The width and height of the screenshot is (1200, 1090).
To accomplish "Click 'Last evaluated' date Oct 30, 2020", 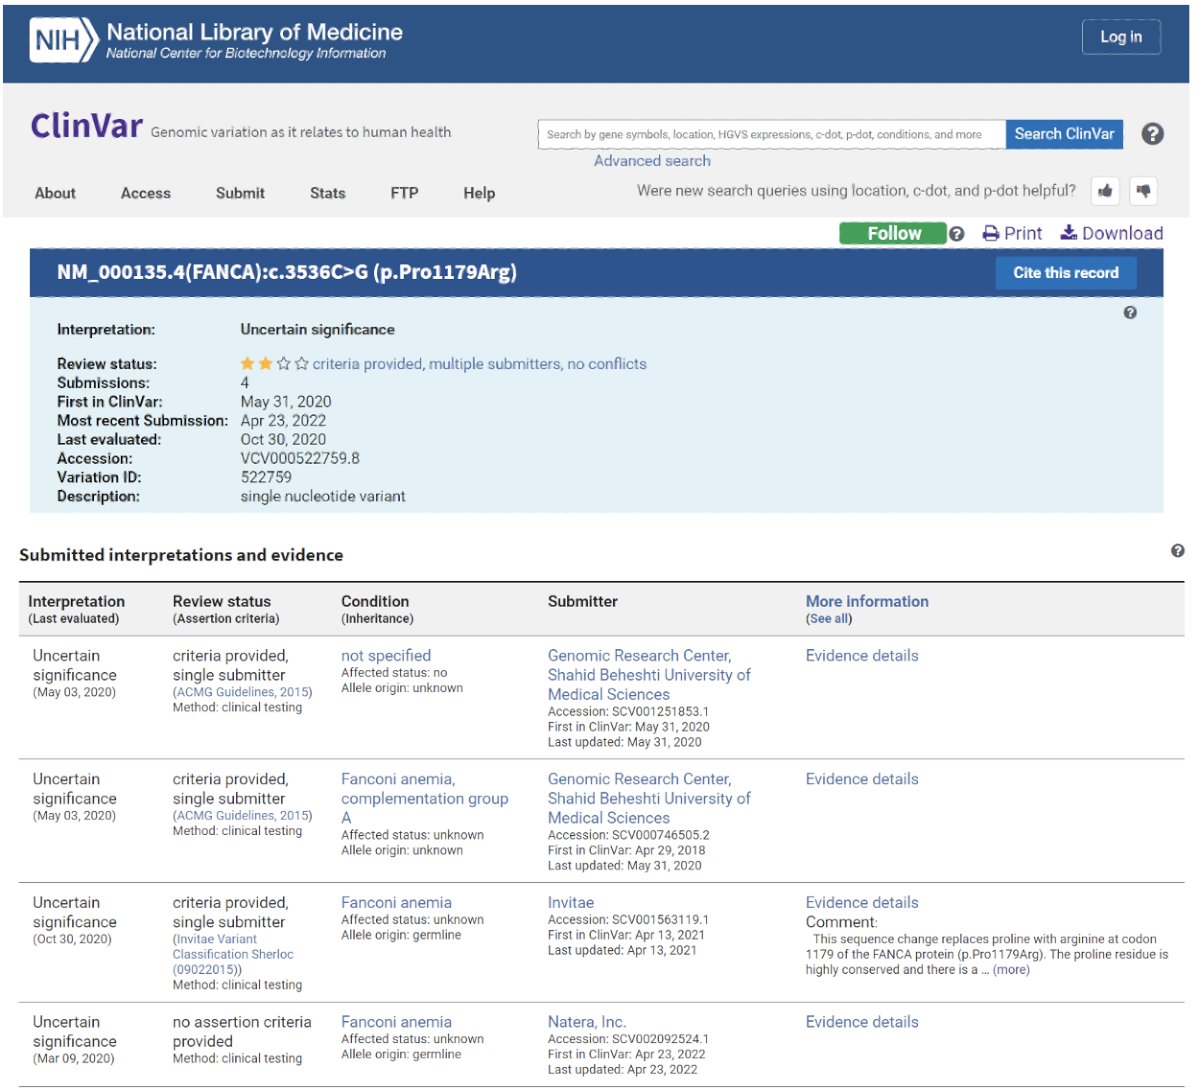I will coord(283,439).
